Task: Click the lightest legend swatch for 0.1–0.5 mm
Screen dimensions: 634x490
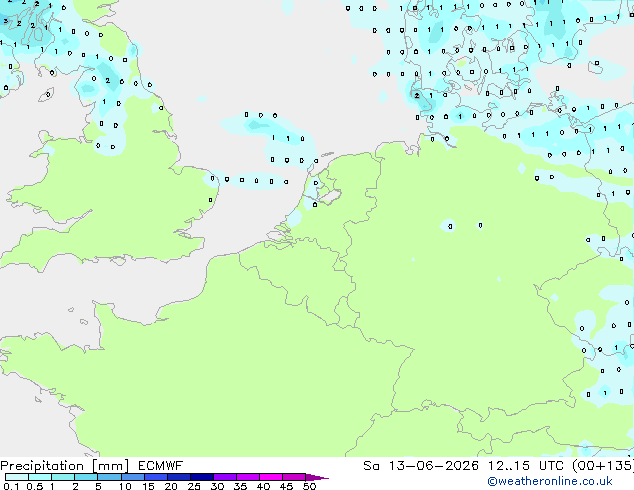Action: pos(17,477)
